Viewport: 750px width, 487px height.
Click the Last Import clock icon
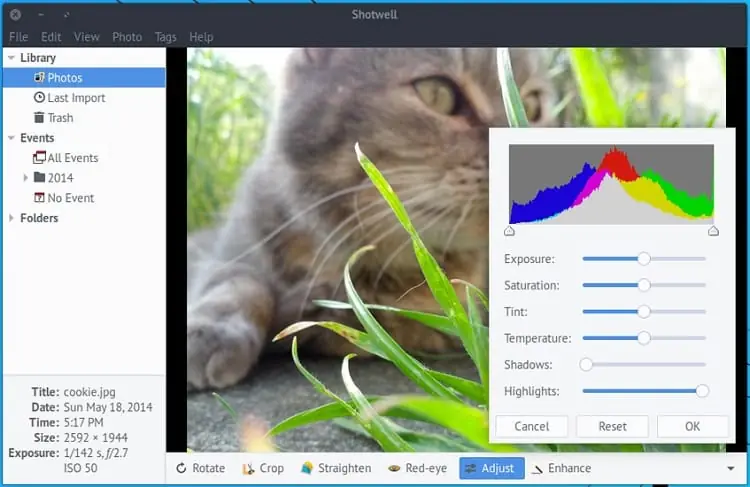point(39,98)
